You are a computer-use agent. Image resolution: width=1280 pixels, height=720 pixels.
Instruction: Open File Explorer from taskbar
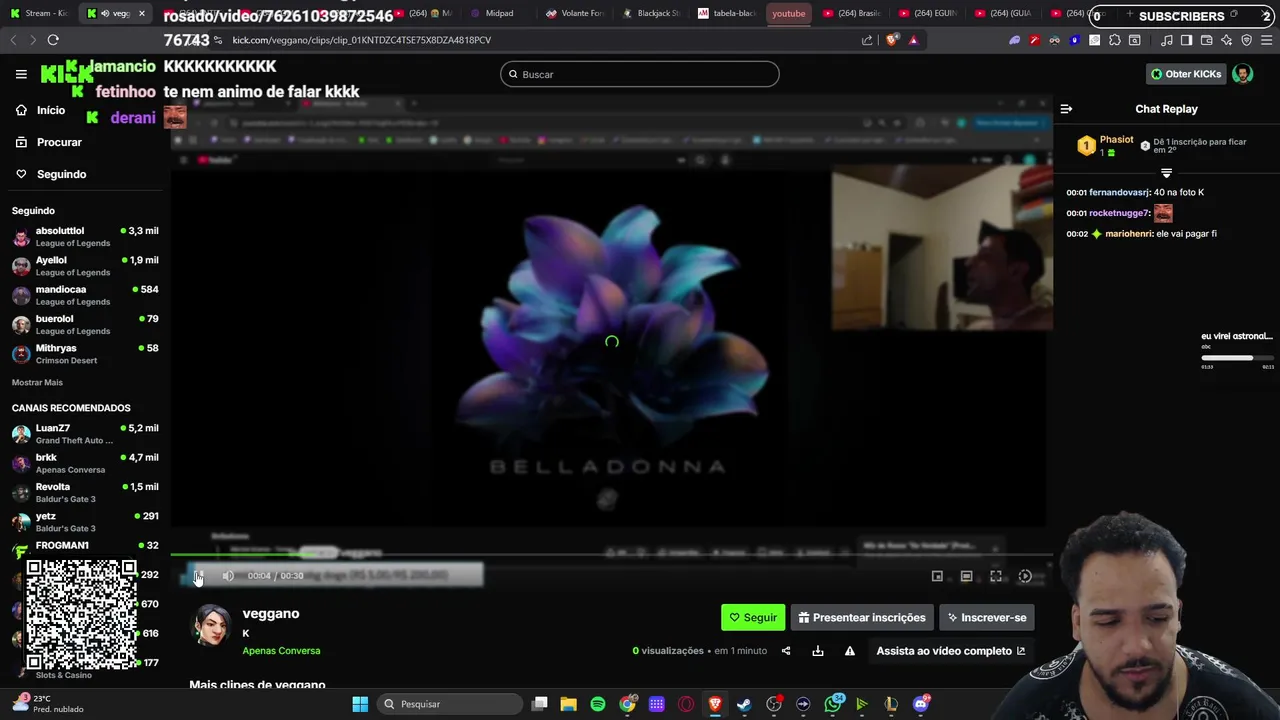568,704
